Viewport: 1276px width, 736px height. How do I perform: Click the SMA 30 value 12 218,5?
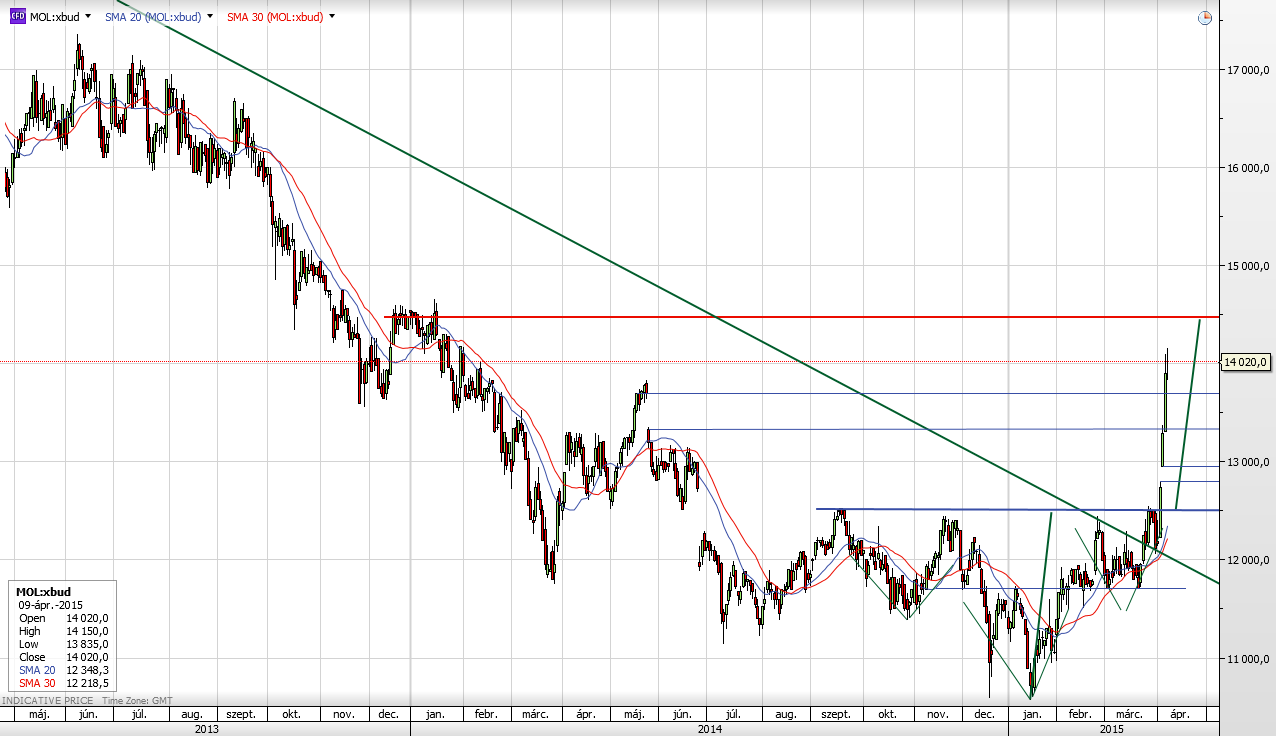[87, 683]
